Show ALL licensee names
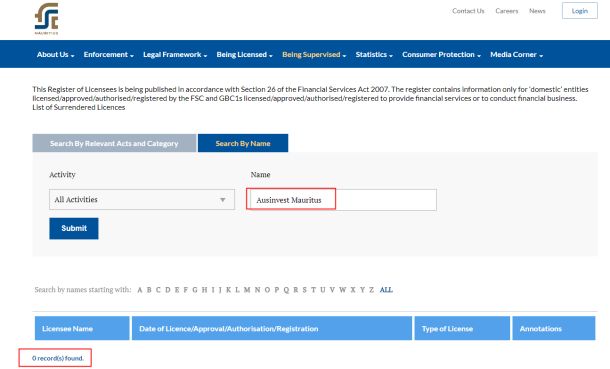The width and height of the screenshot is (610, 369). click(386, 290)
